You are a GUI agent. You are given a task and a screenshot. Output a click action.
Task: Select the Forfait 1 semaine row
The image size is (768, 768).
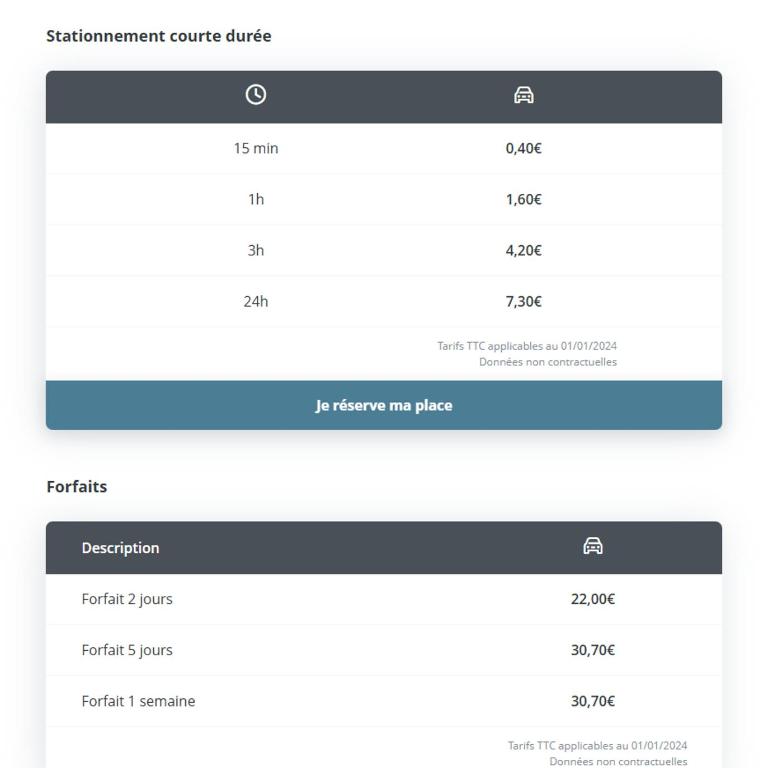coord(384,701)
